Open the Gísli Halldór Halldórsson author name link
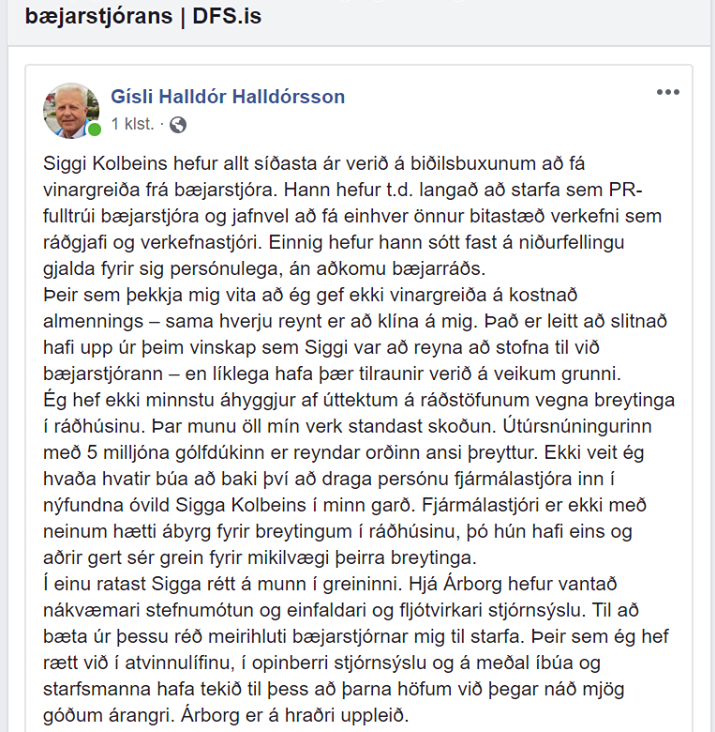This screenshot has height=732, width=715. (228, 97)
